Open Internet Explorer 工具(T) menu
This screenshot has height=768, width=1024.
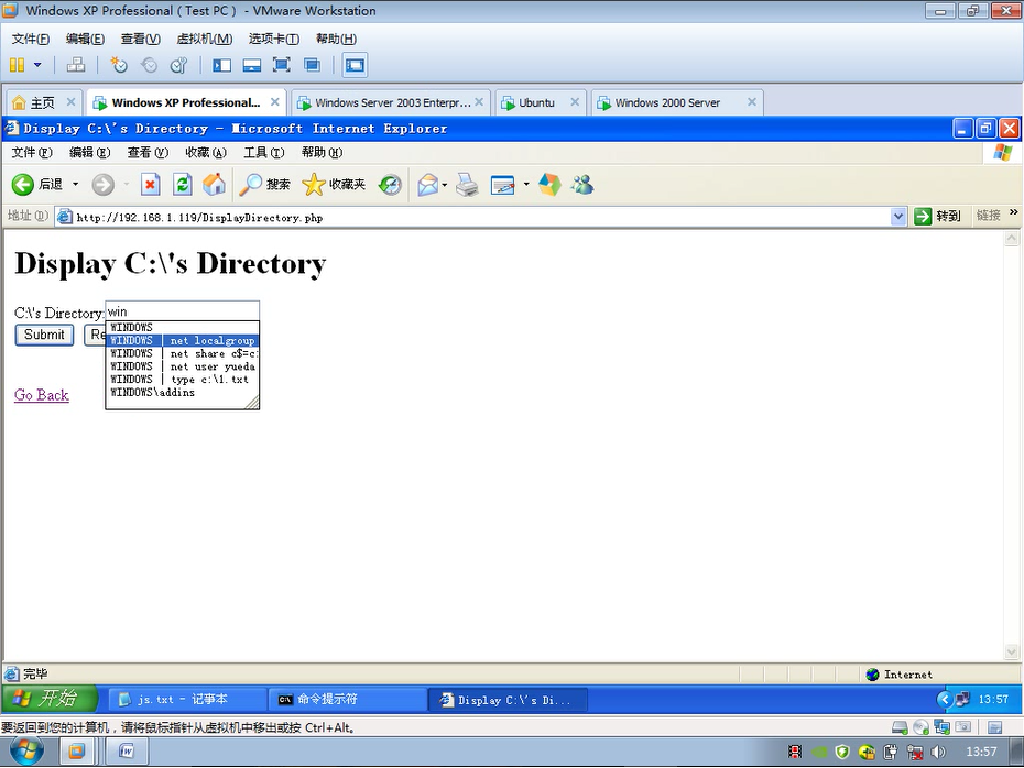pyautogui.click(x=264, y=152)
